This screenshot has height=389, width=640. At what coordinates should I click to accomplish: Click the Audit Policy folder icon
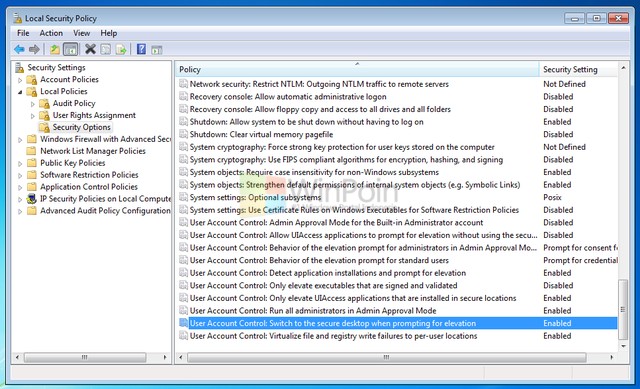44,103
